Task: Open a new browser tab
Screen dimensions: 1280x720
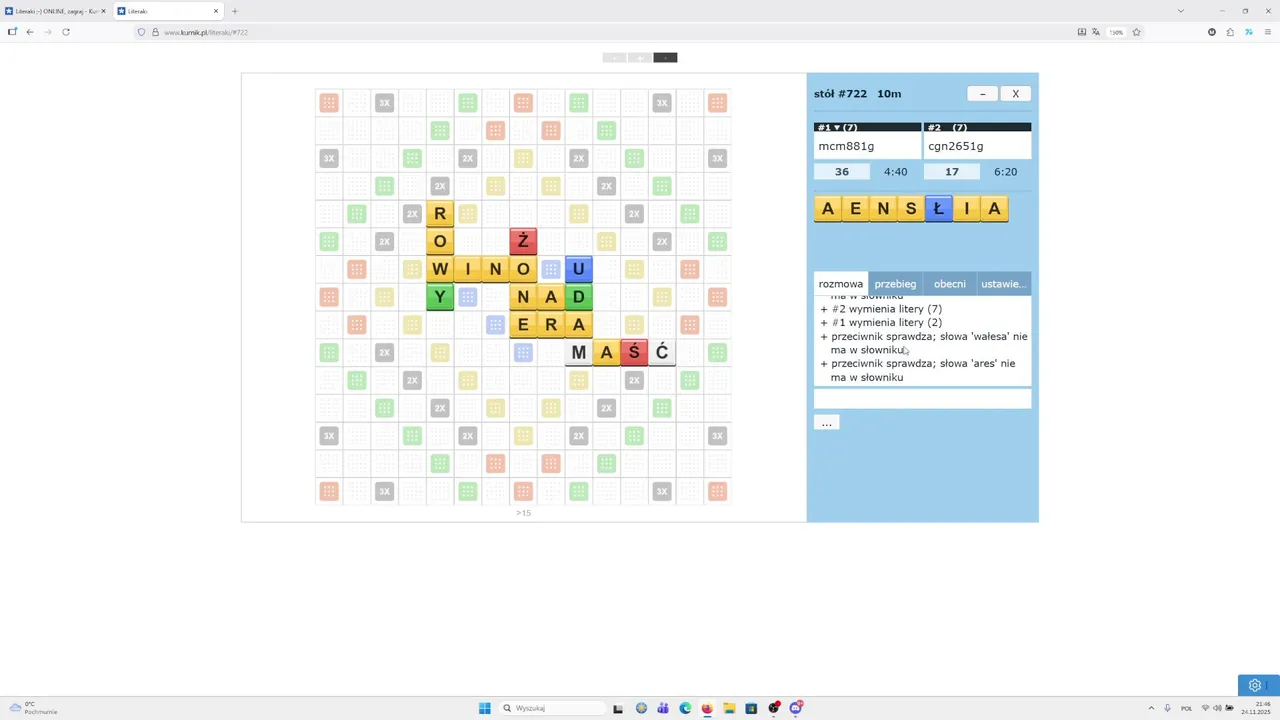Action: 235,11
